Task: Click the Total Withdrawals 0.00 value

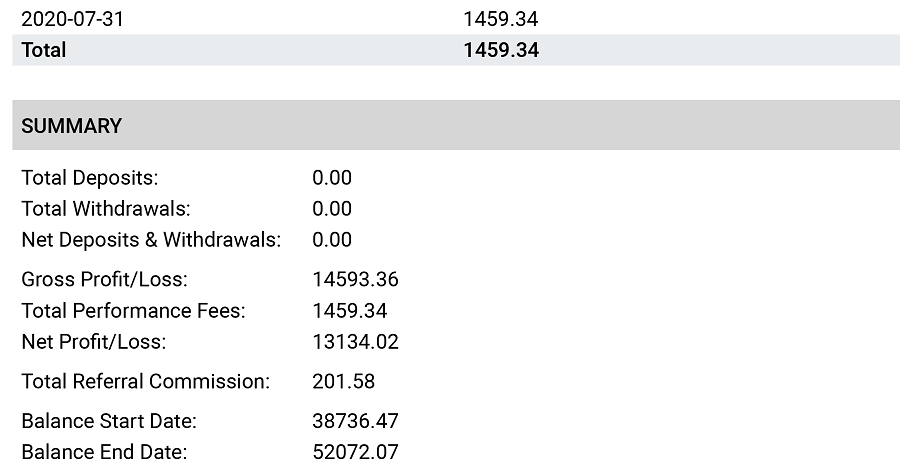Action: click(x=332, y=209)
